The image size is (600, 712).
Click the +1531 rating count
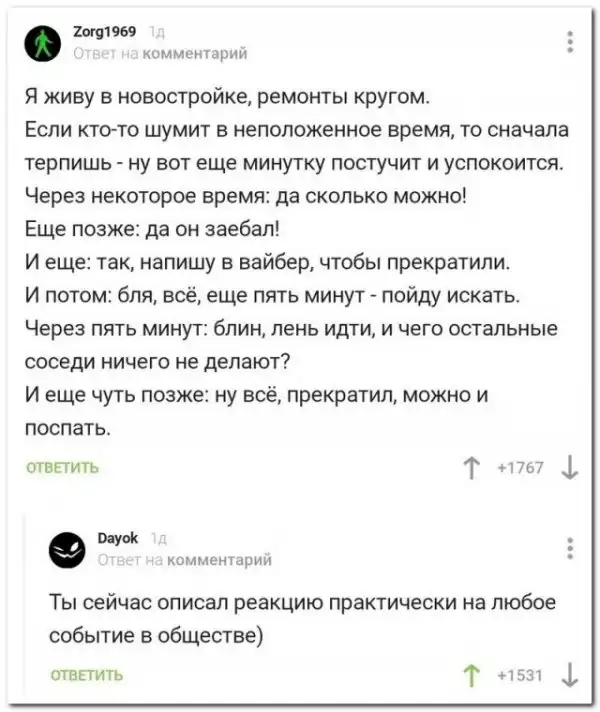pos(521,674)
